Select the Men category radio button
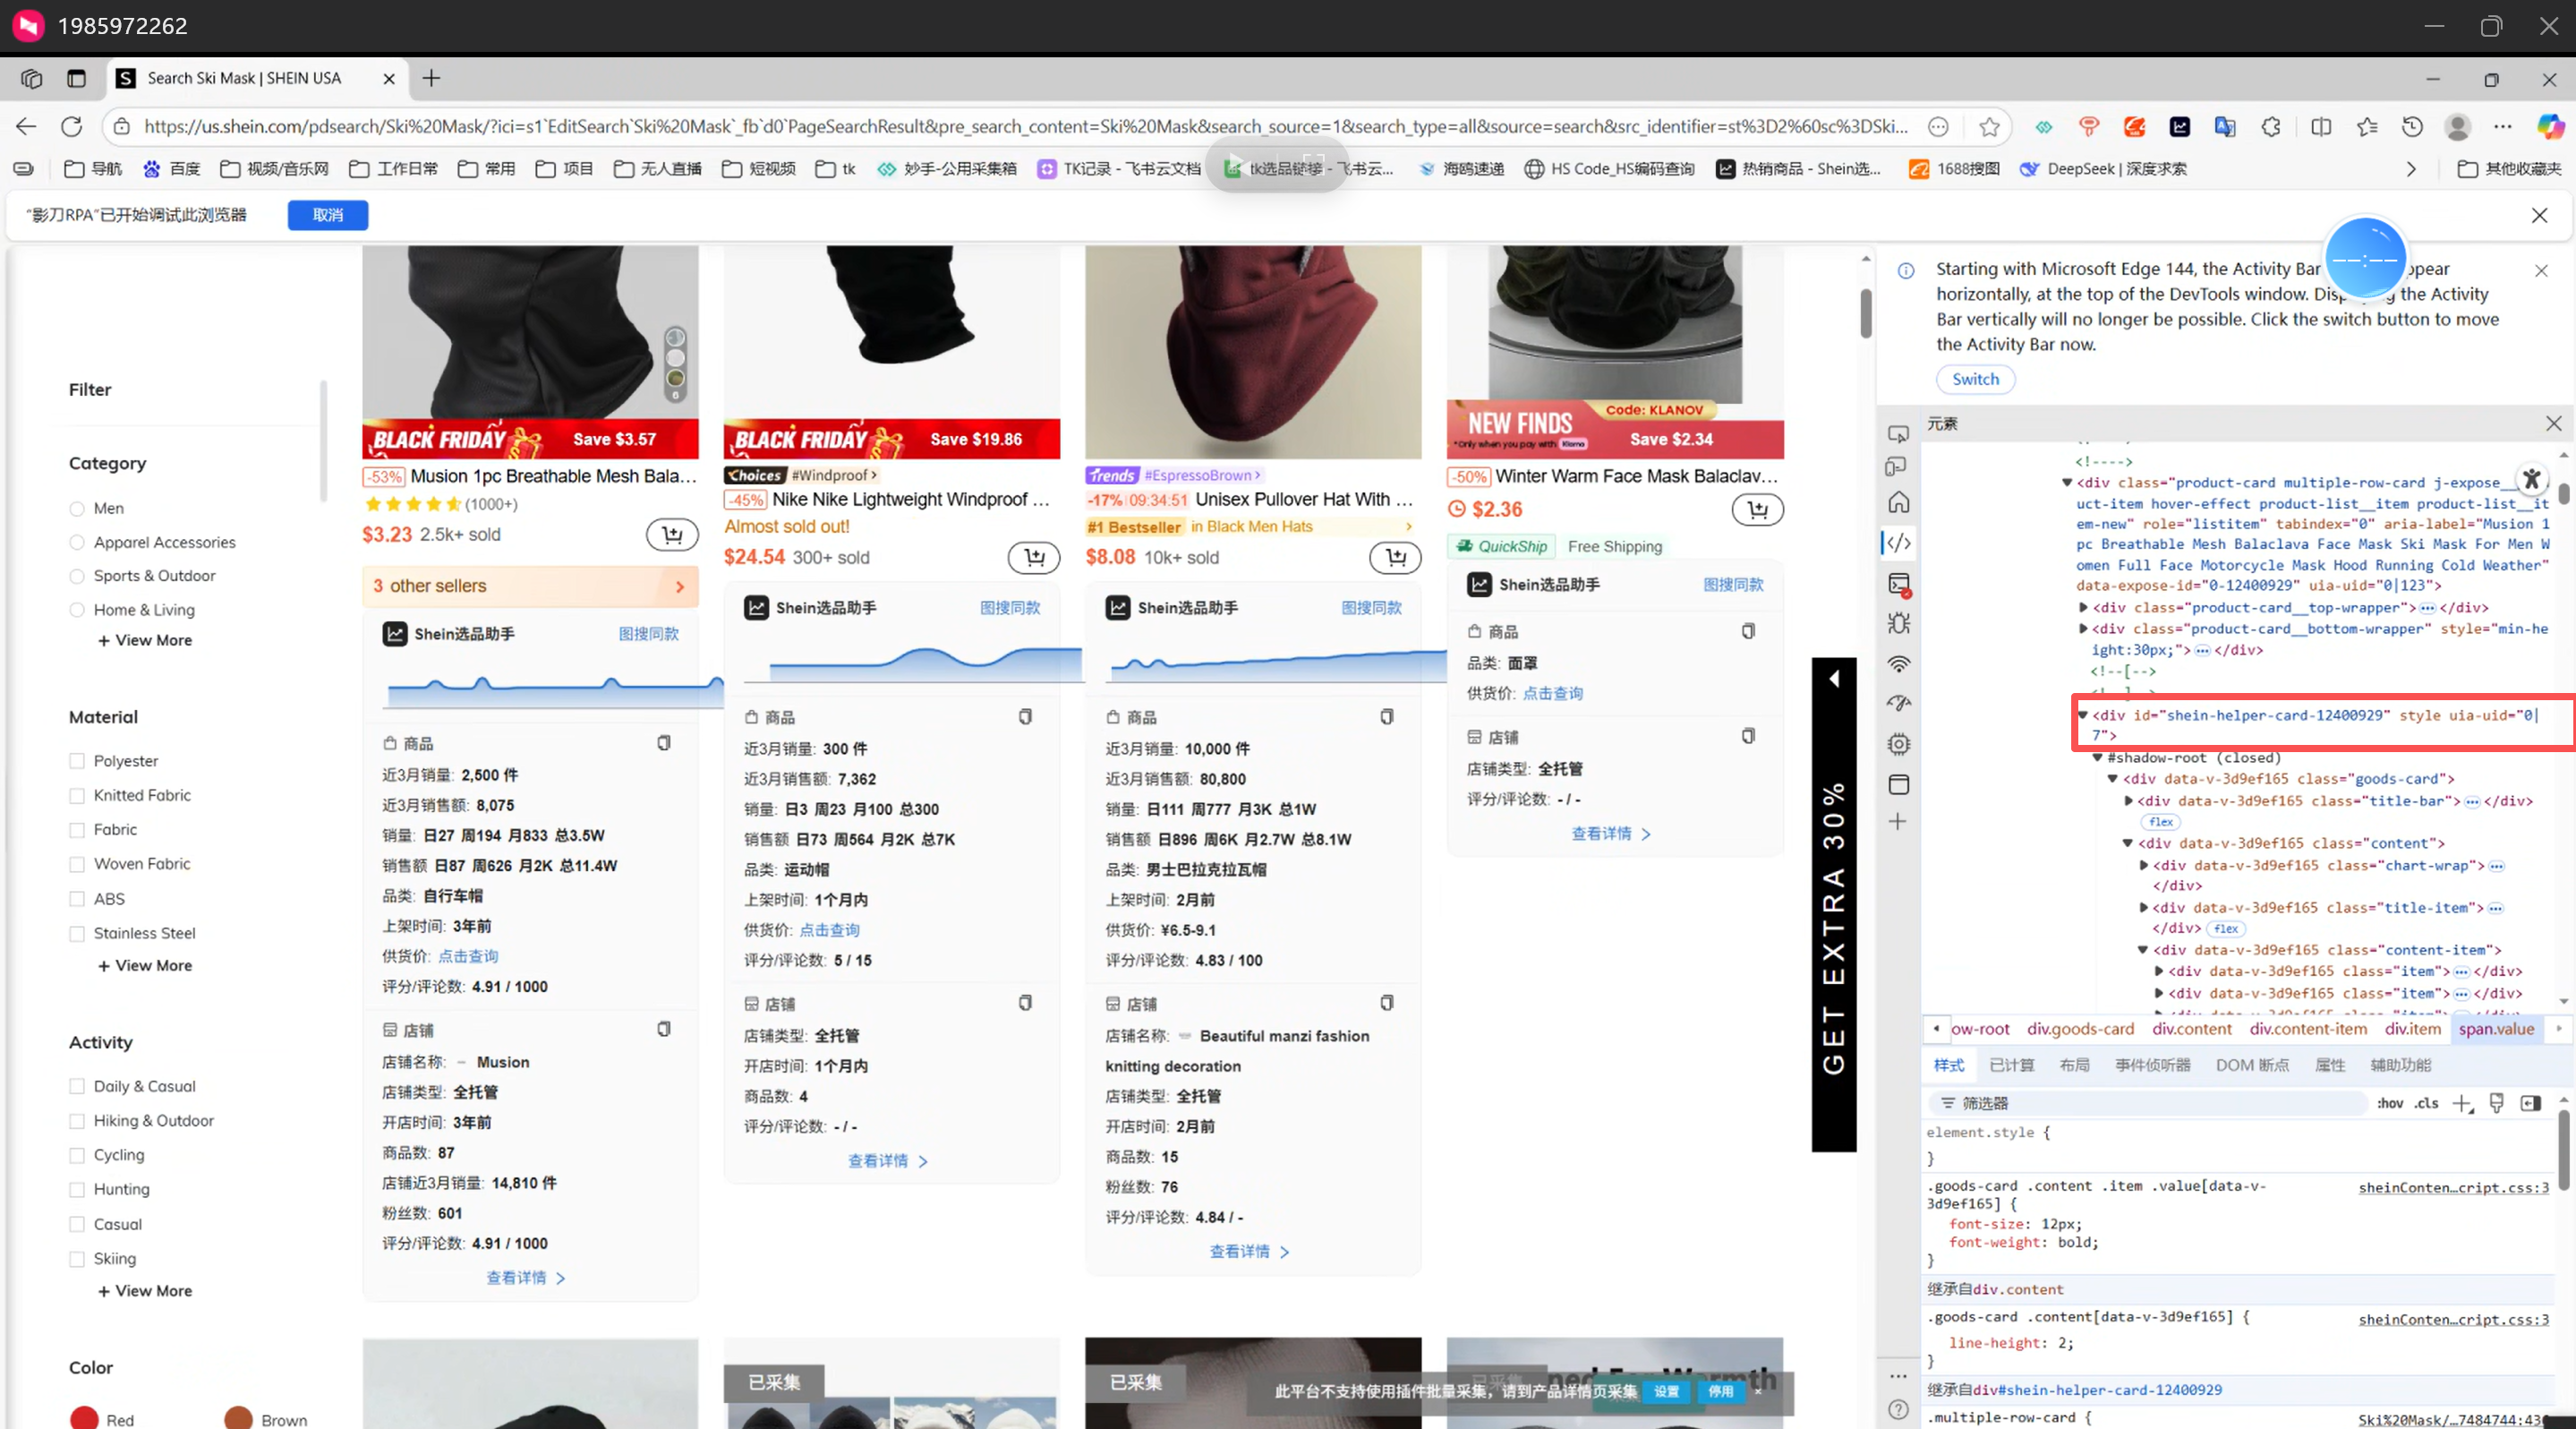This screenshot has height=1429, width=2576. point(77,509)
